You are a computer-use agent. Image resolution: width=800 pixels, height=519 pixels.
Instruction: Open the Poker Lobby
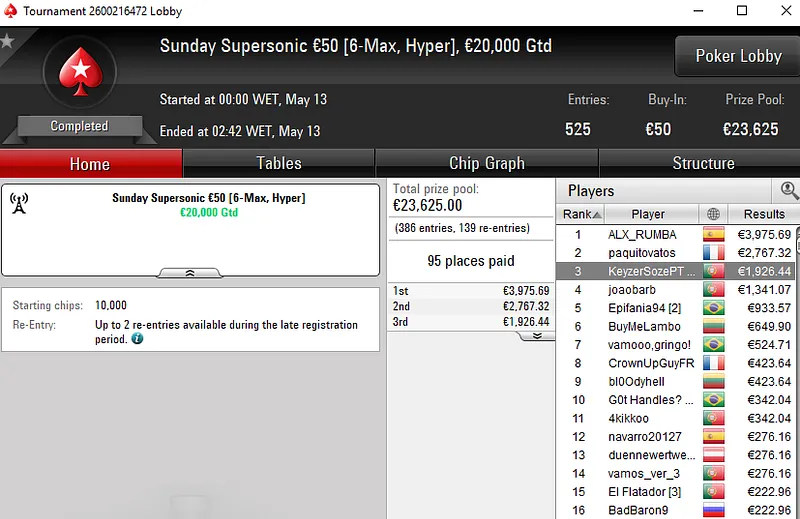[x=737, y=57]
